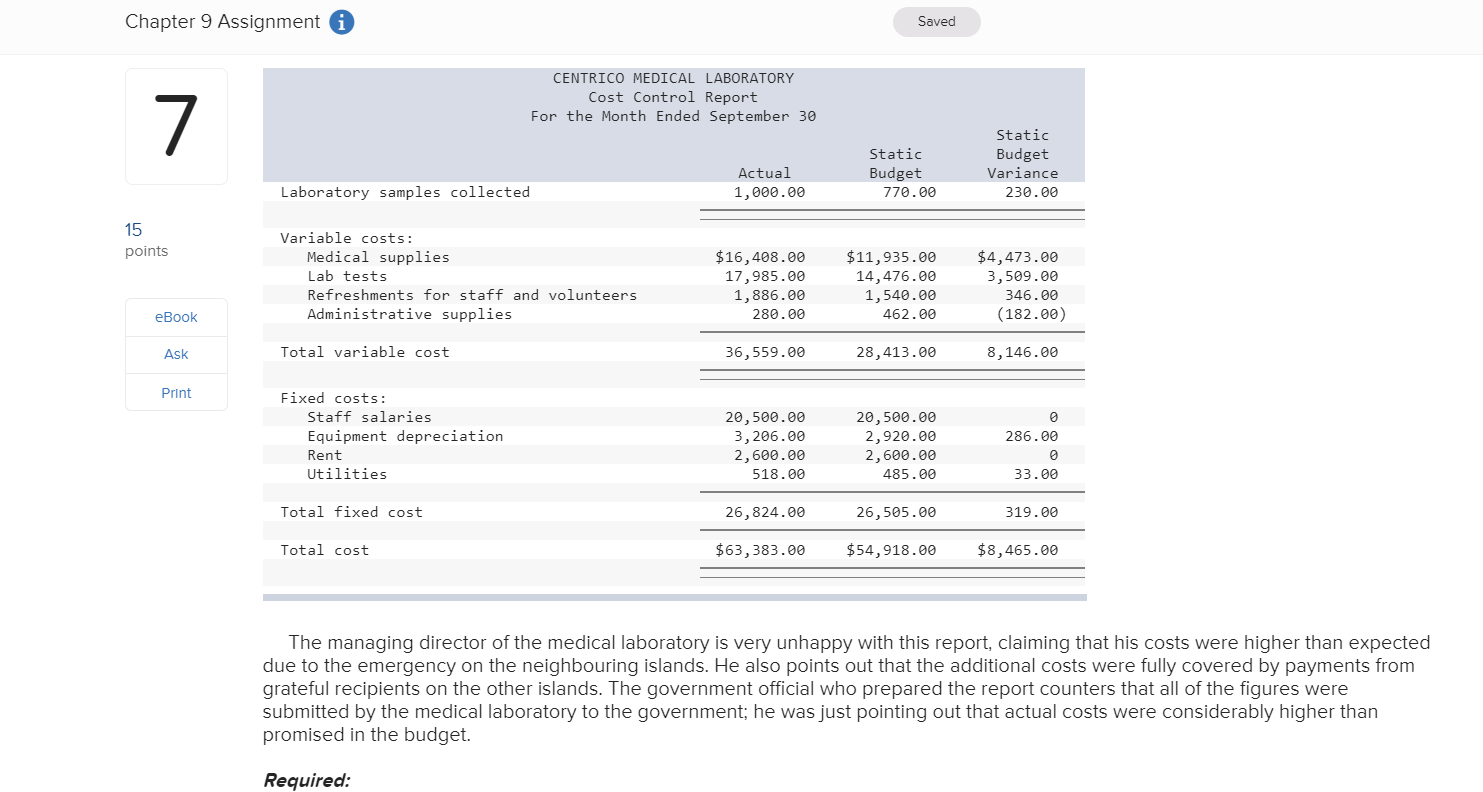
Task: Click the Administrative supplies row label
Action: [409, 314]
